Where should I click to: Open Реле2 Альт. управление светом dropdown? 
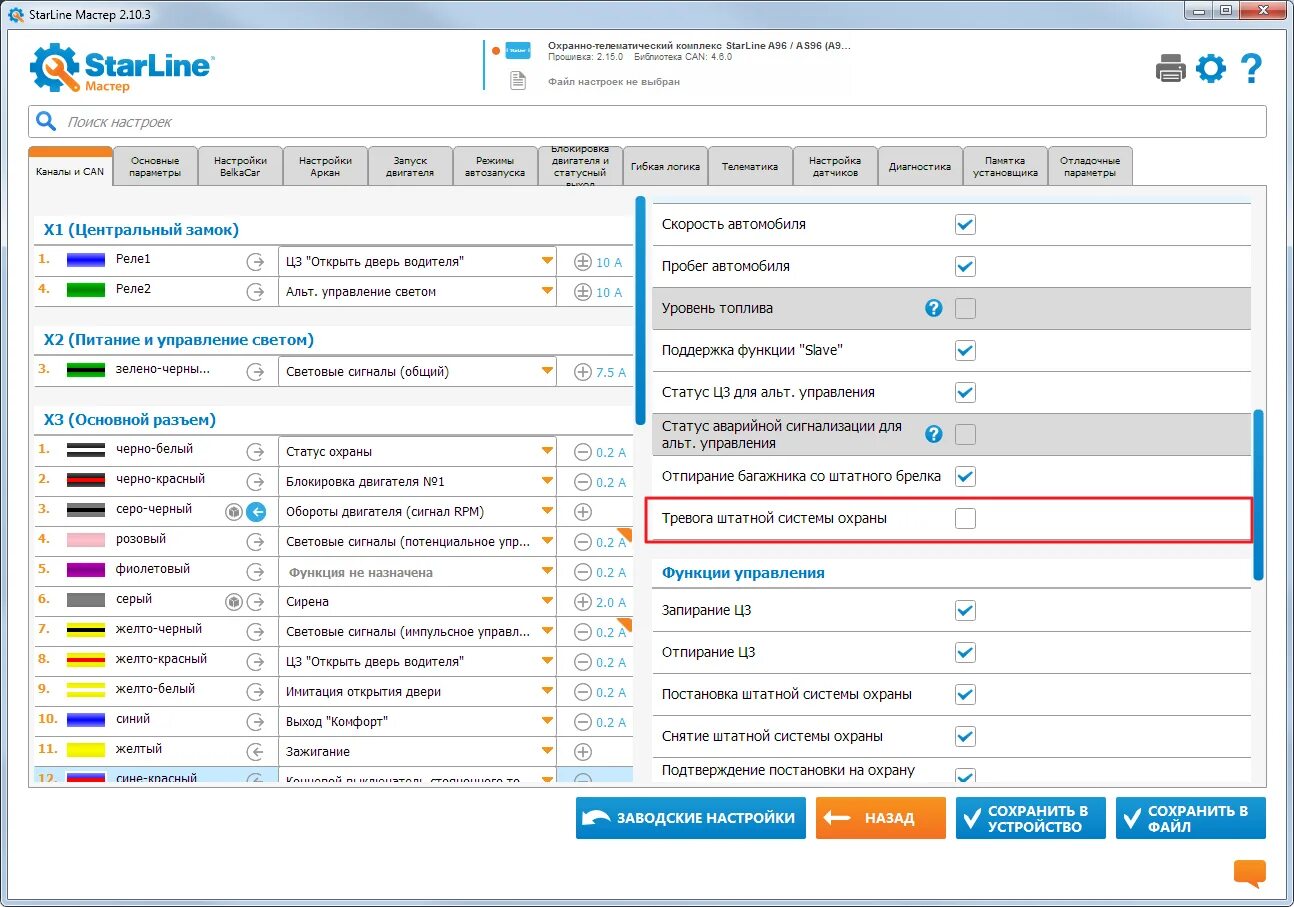coord(417,291)
